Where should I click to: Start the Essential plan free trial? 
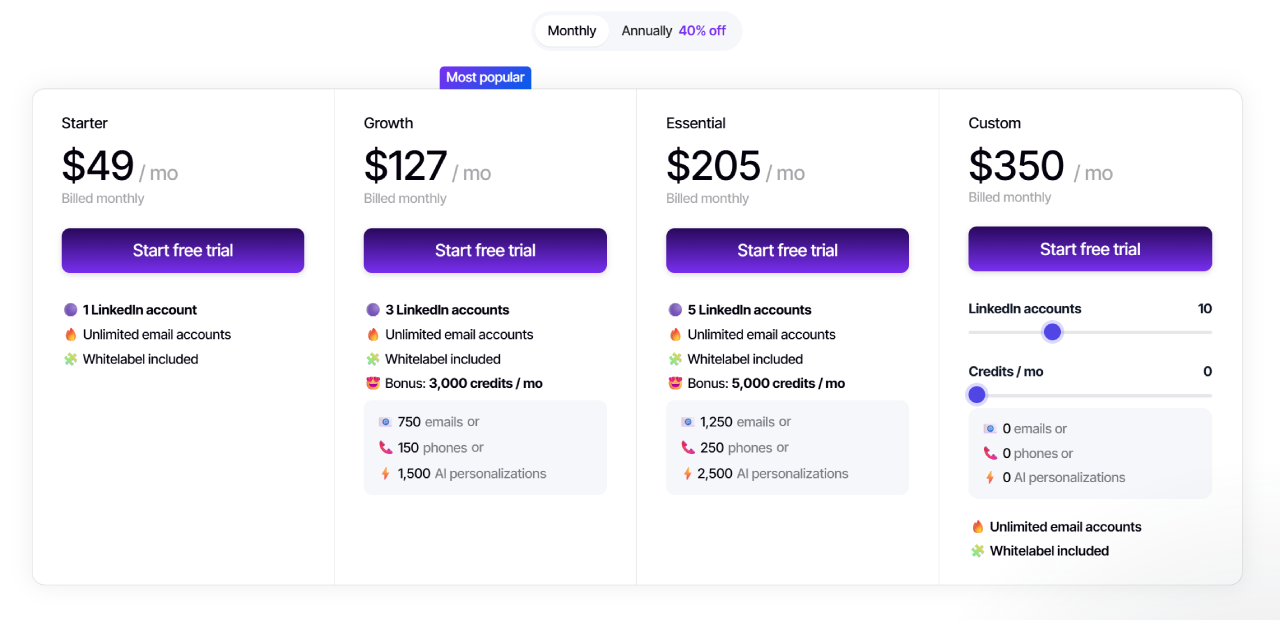[788, 250]
